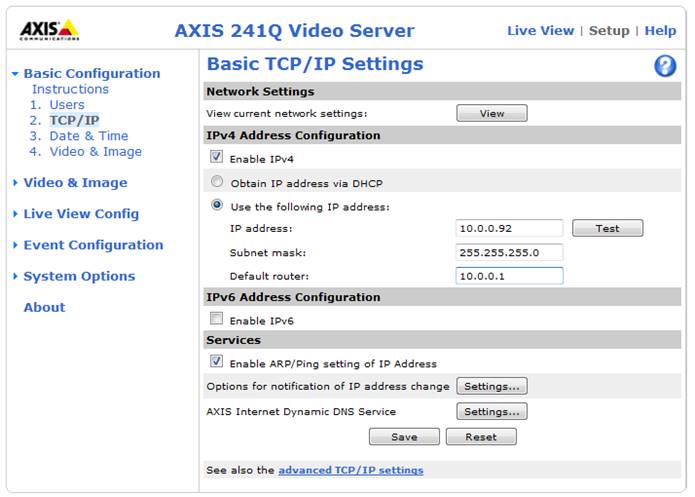Expand Live View Config menu

coord(81,214)
